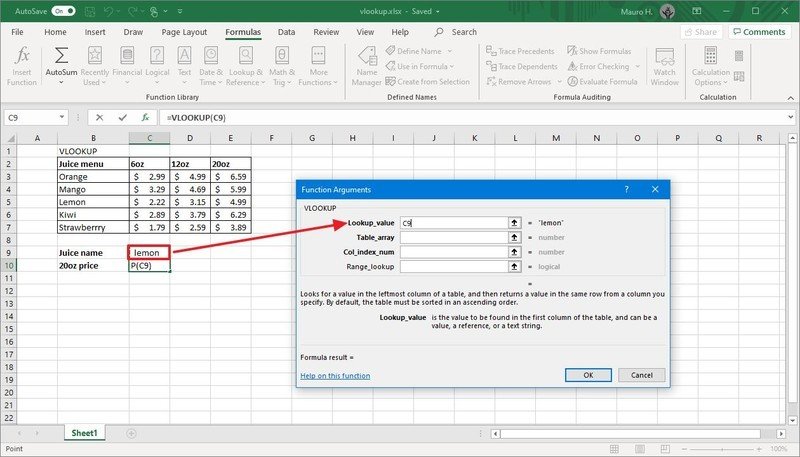Open Error Checking dropdown arrow
This screenshot has height=457, width=800.
pos(637,66)
